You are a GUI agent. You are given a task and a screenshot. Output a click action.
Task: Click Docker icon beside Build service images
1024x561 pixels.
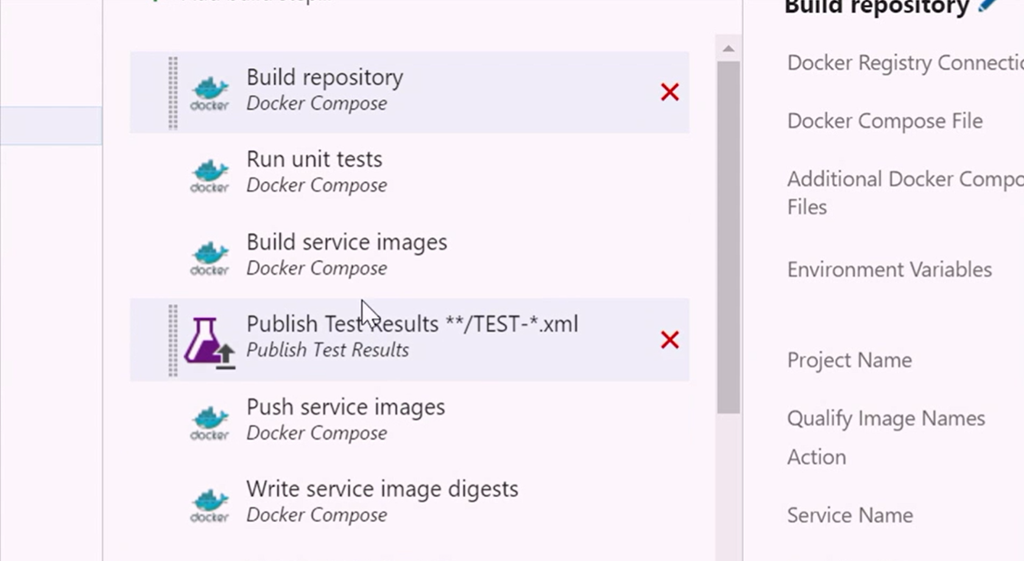[x=210, y=257]
